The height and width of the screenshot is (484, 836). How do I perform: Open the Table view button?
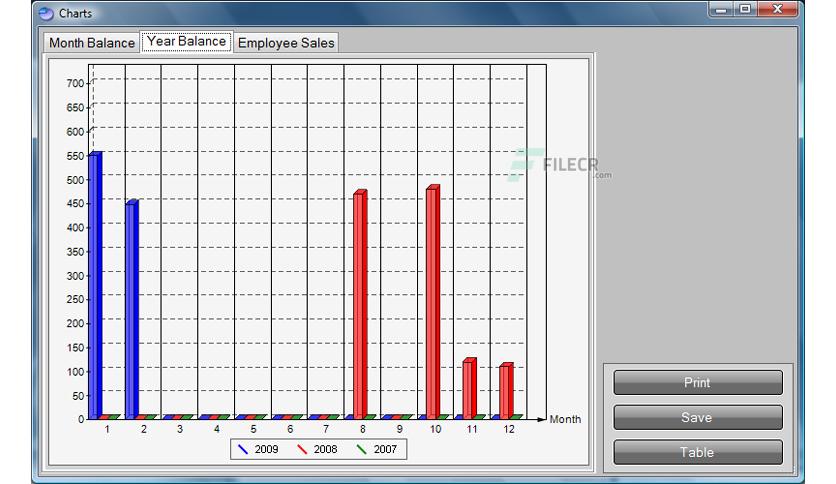698,452
